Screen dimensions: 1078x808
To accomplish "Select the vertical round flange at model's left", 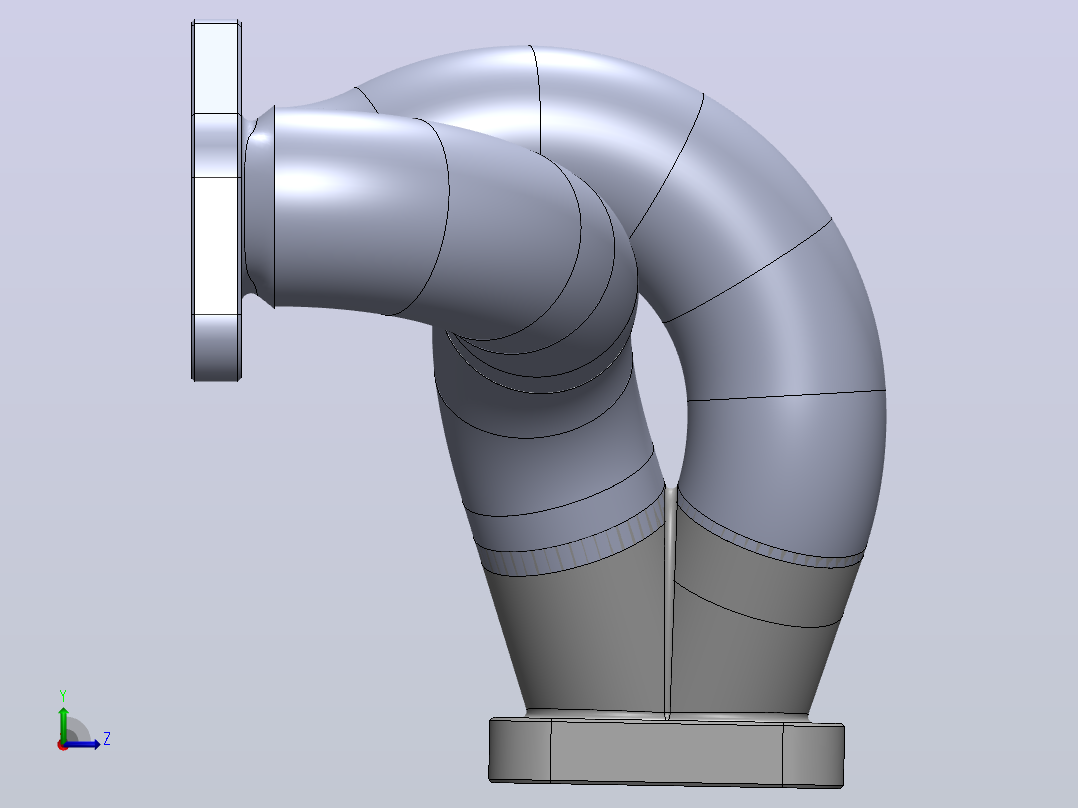I will 217,200.
